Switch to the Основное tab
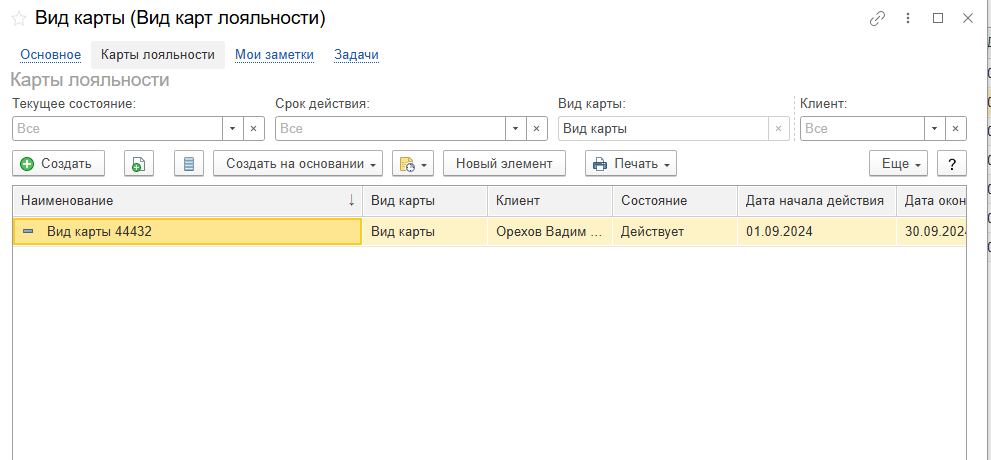The width and height of the screenshot is (991, 460). (50, 55)
